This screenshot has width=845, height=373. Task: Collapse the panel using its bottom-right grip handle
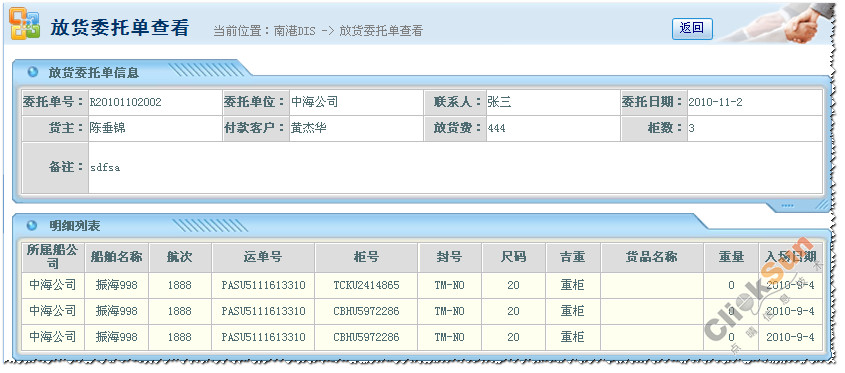point(821,205)
